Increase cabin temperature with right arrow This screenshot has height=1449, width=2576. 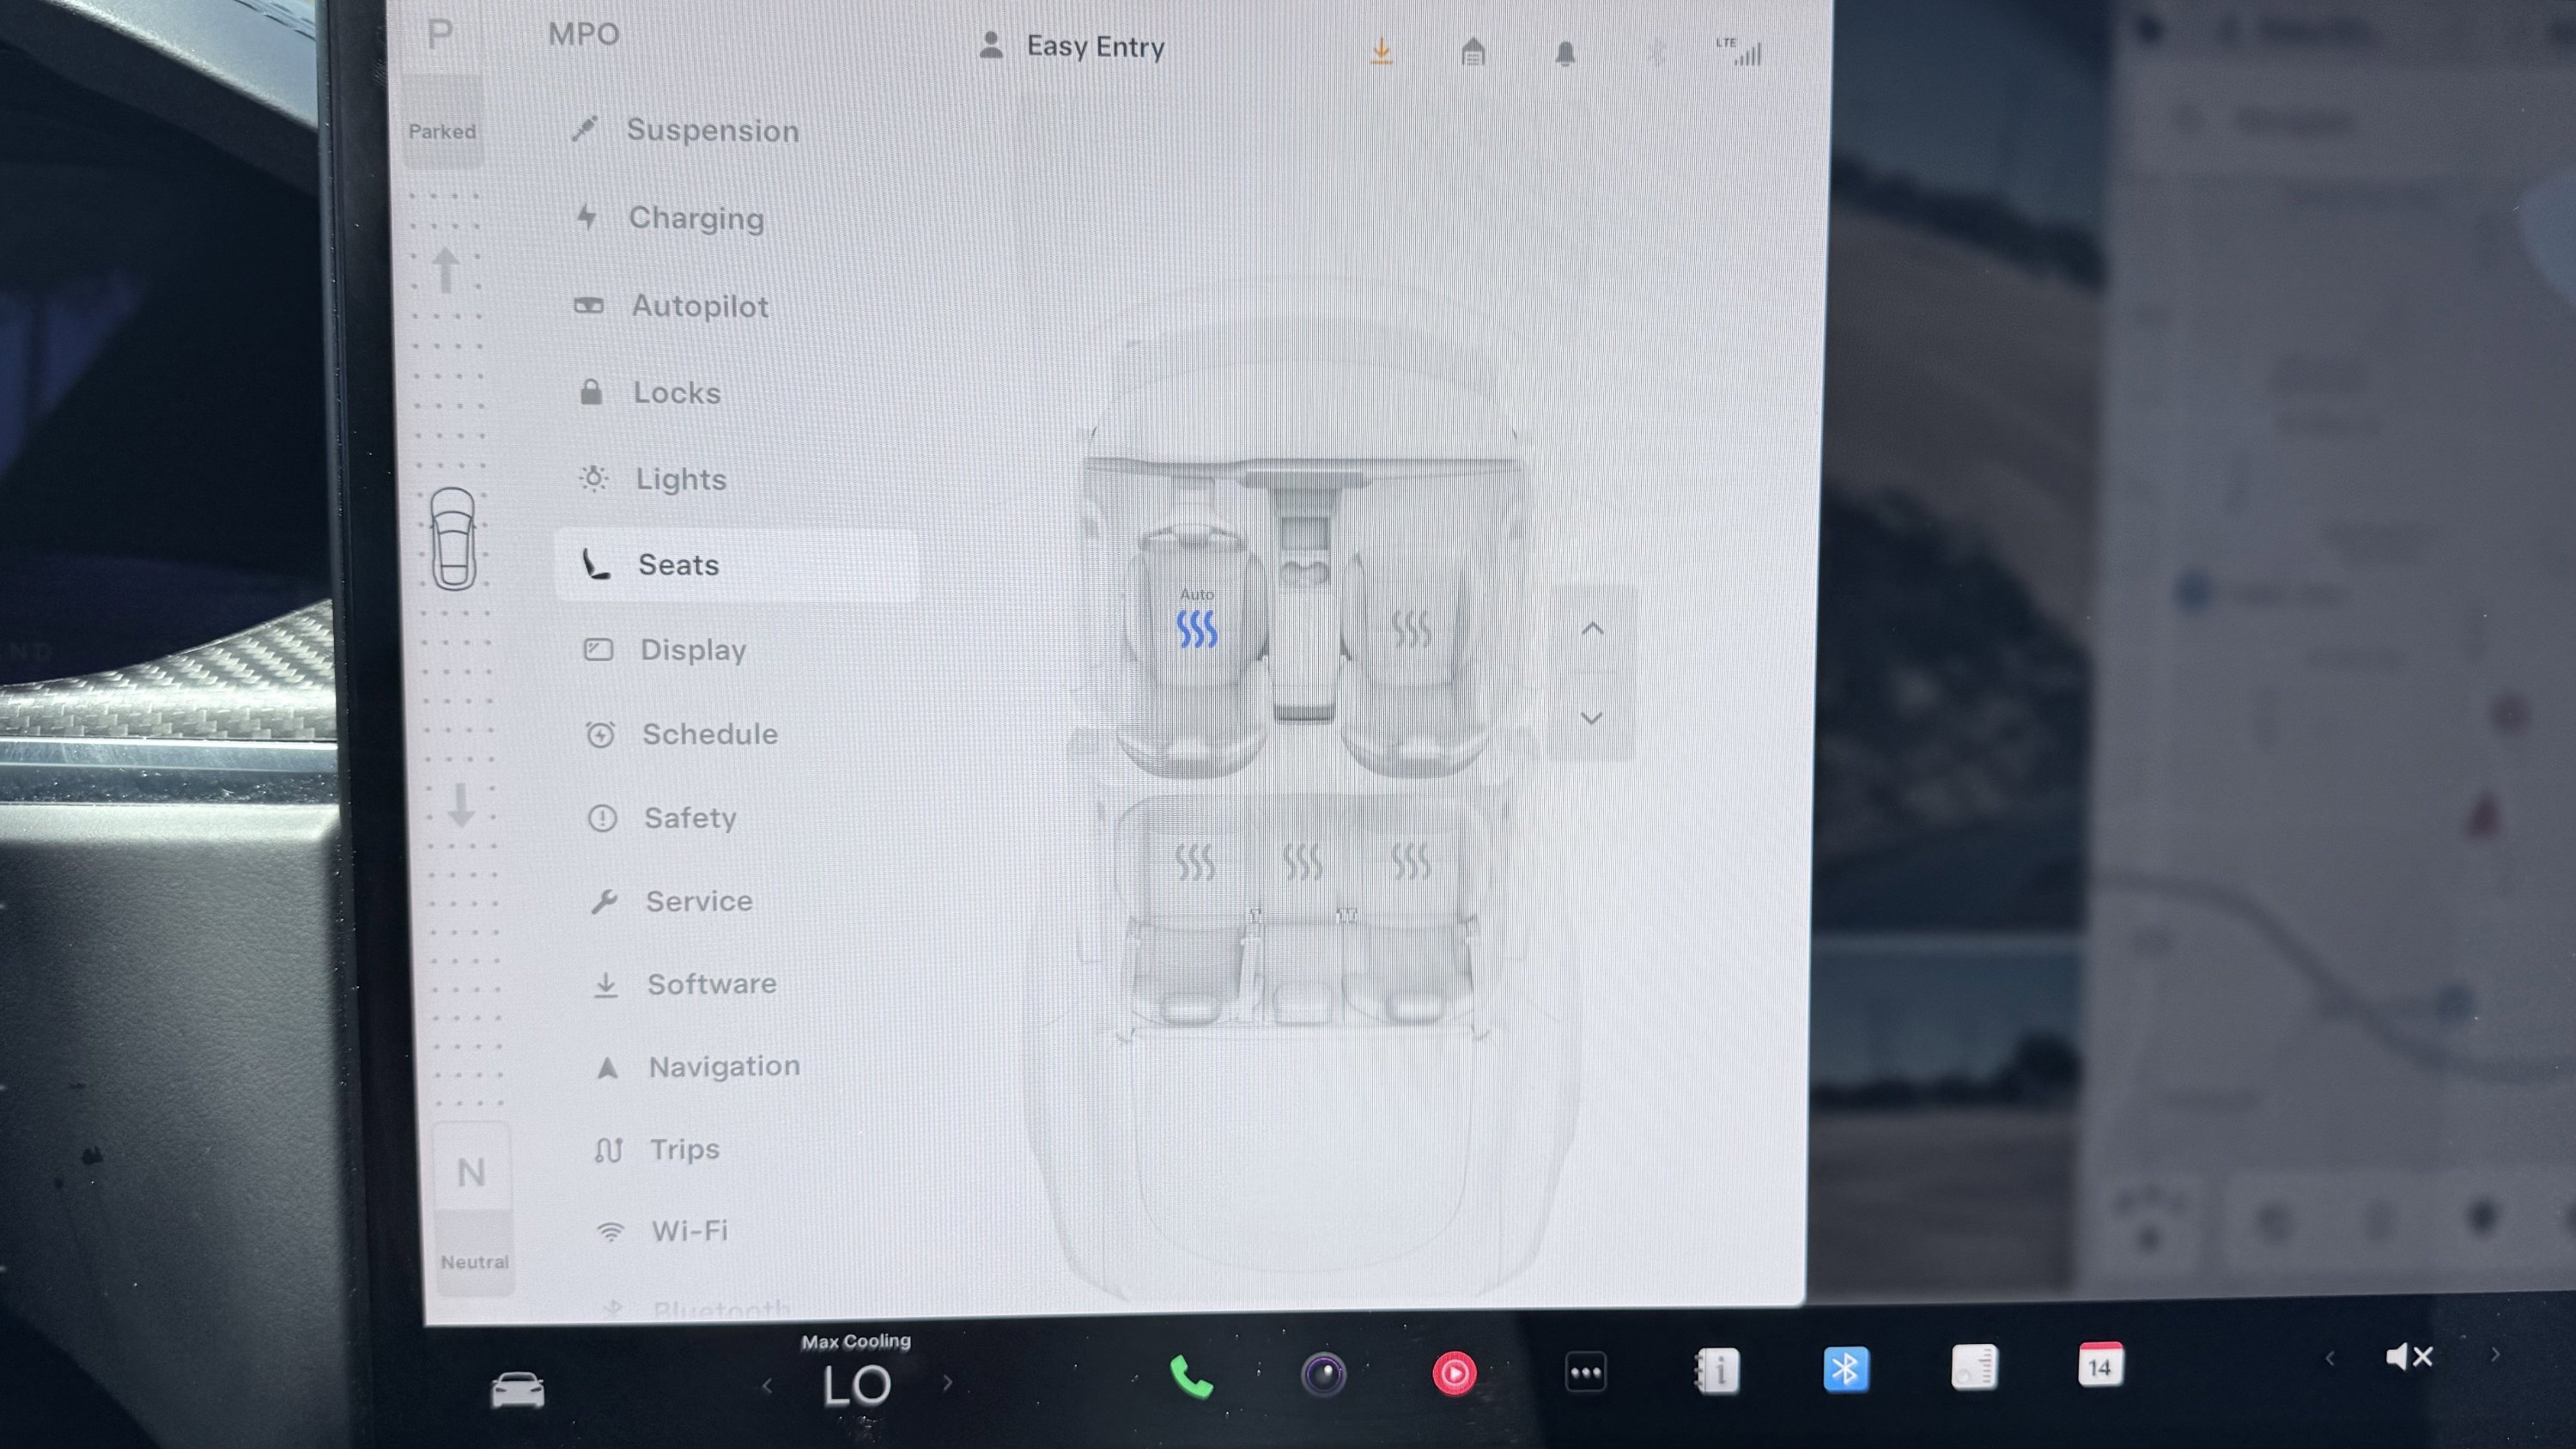pos(947,1383)
